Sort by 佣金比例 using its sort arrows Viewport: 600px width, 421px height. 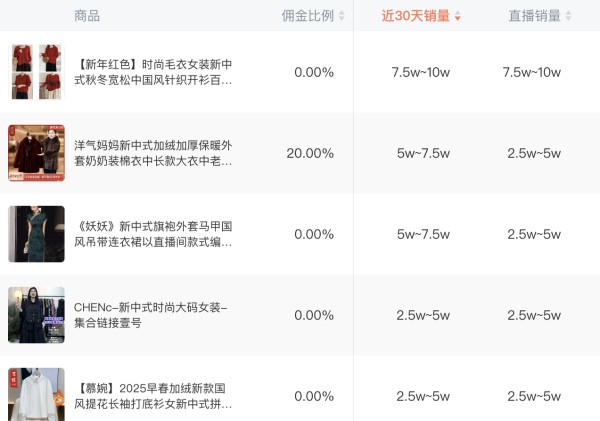point(342,16)
